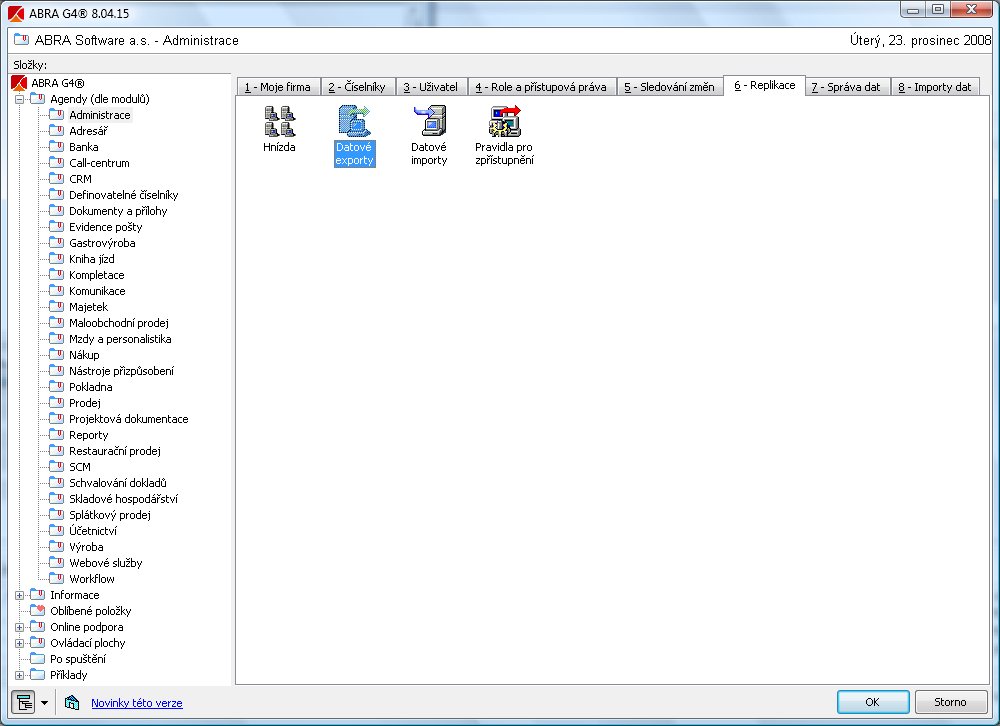The height and width of the screenshot is (726, 1000).
Task: Choose Projektová dokumentace in the tree
Action: [129, 419]
